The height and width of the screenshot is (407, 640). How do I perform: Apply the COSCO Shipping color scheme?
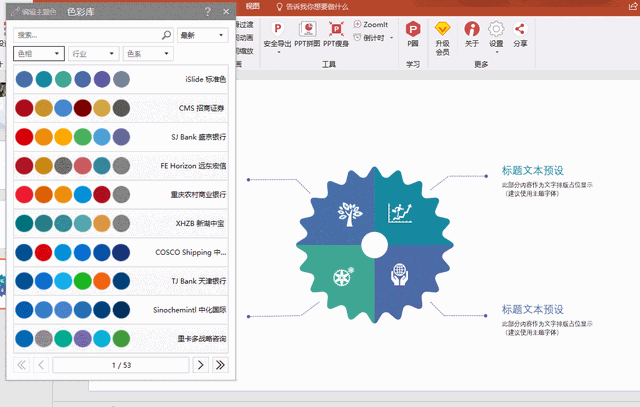point(121,252)
